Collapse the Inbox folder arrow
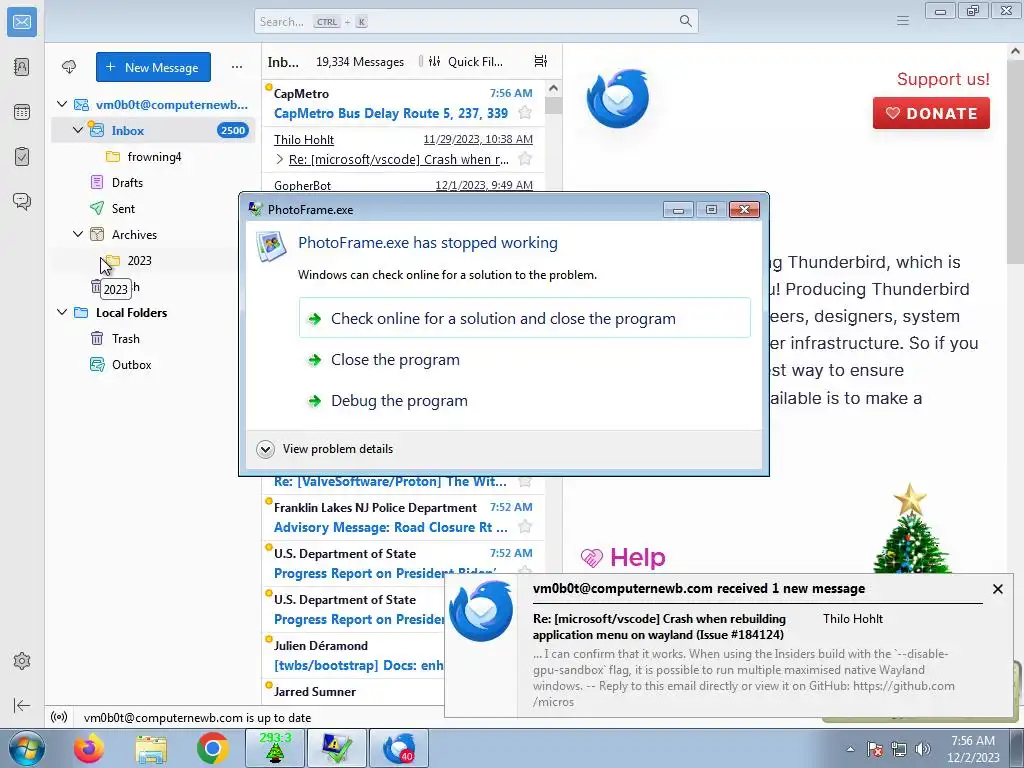1024x768 pixels. [78, 130]
